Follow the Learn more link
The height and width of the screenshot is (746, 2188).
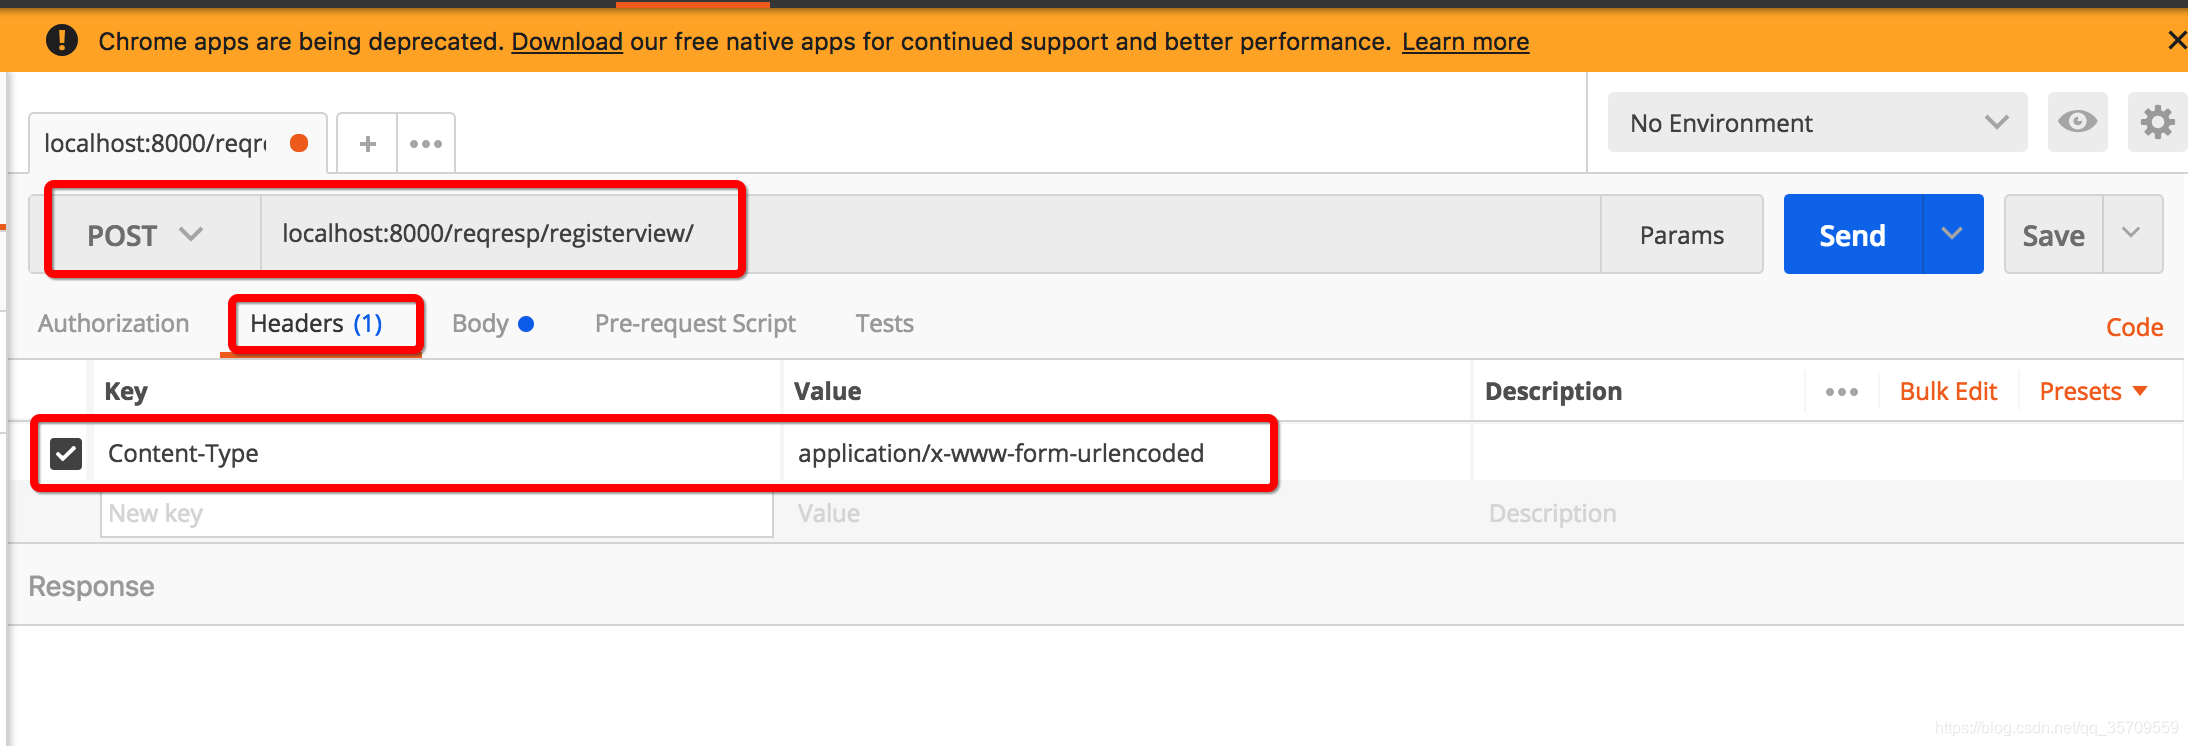(x=1465, y=41)
